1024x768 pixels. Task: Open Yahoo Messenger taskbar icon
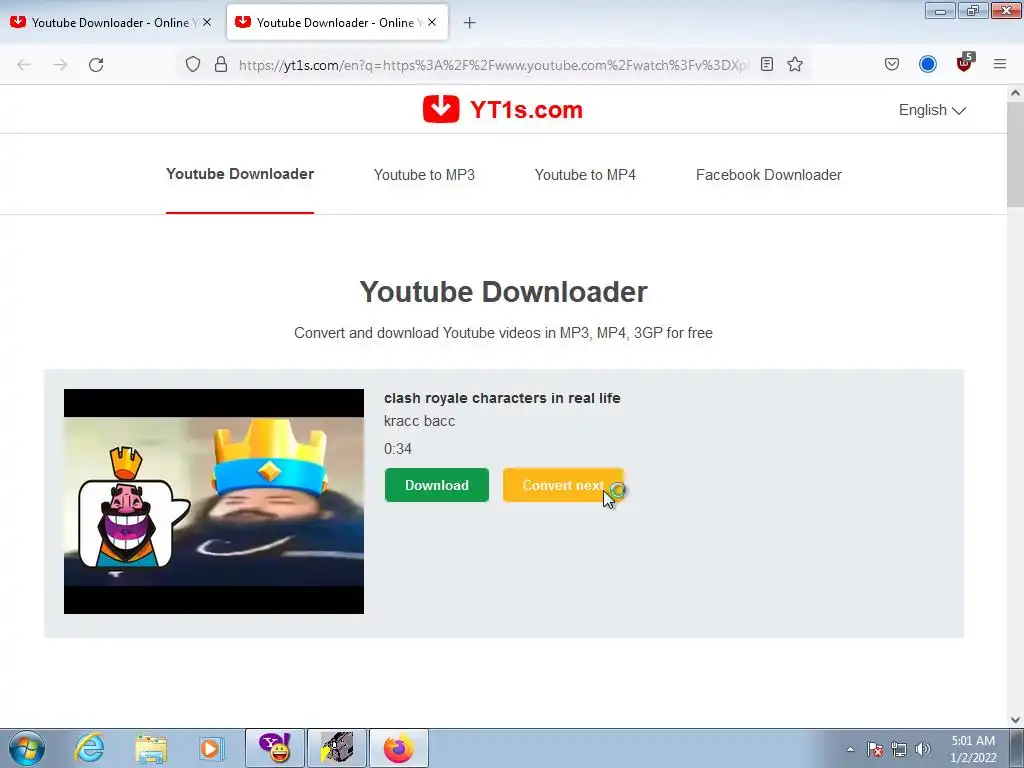click(x=275, y=748)
